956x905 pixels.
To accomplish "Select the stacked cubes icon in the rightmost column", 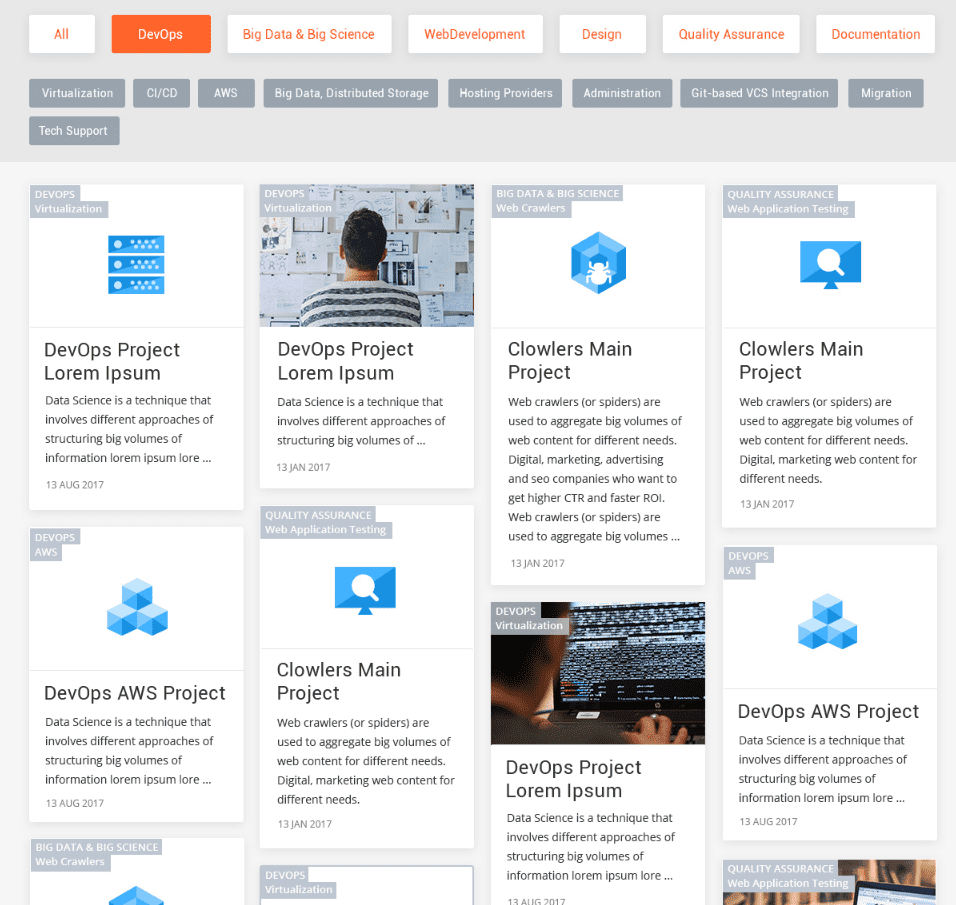I will coord(827,621).
